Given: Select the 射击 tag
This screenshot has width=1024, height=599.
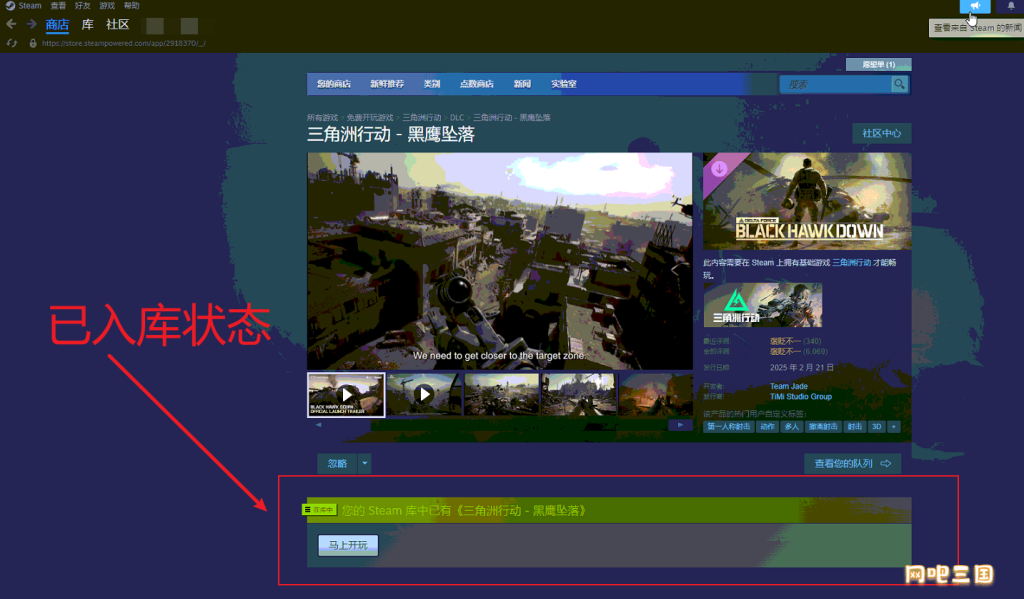Looking at the screenshot, I should (x=854, y=427).
